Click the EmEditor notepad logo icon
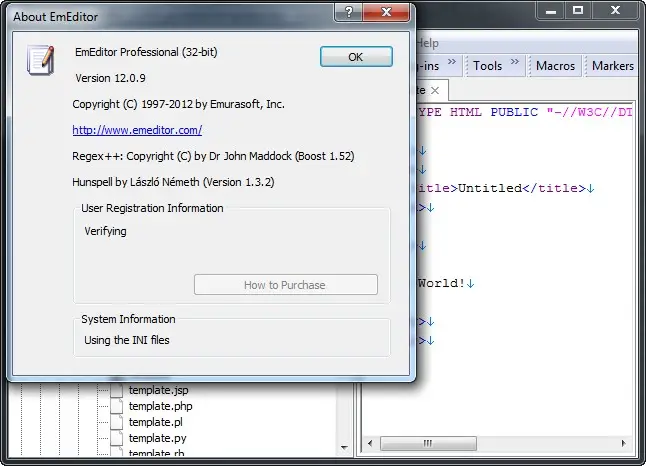The image size is (646, 466). click(x=41, y=60)
